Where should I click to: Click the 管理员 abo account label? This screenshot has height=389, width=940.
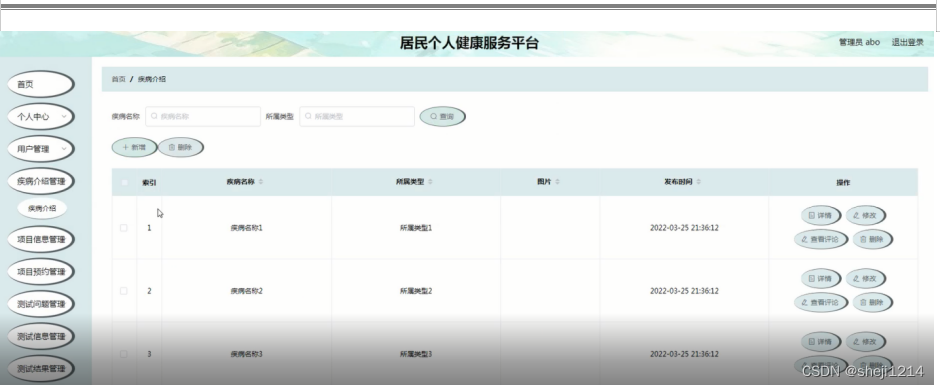pyautogui.click(x=859, y=42)
